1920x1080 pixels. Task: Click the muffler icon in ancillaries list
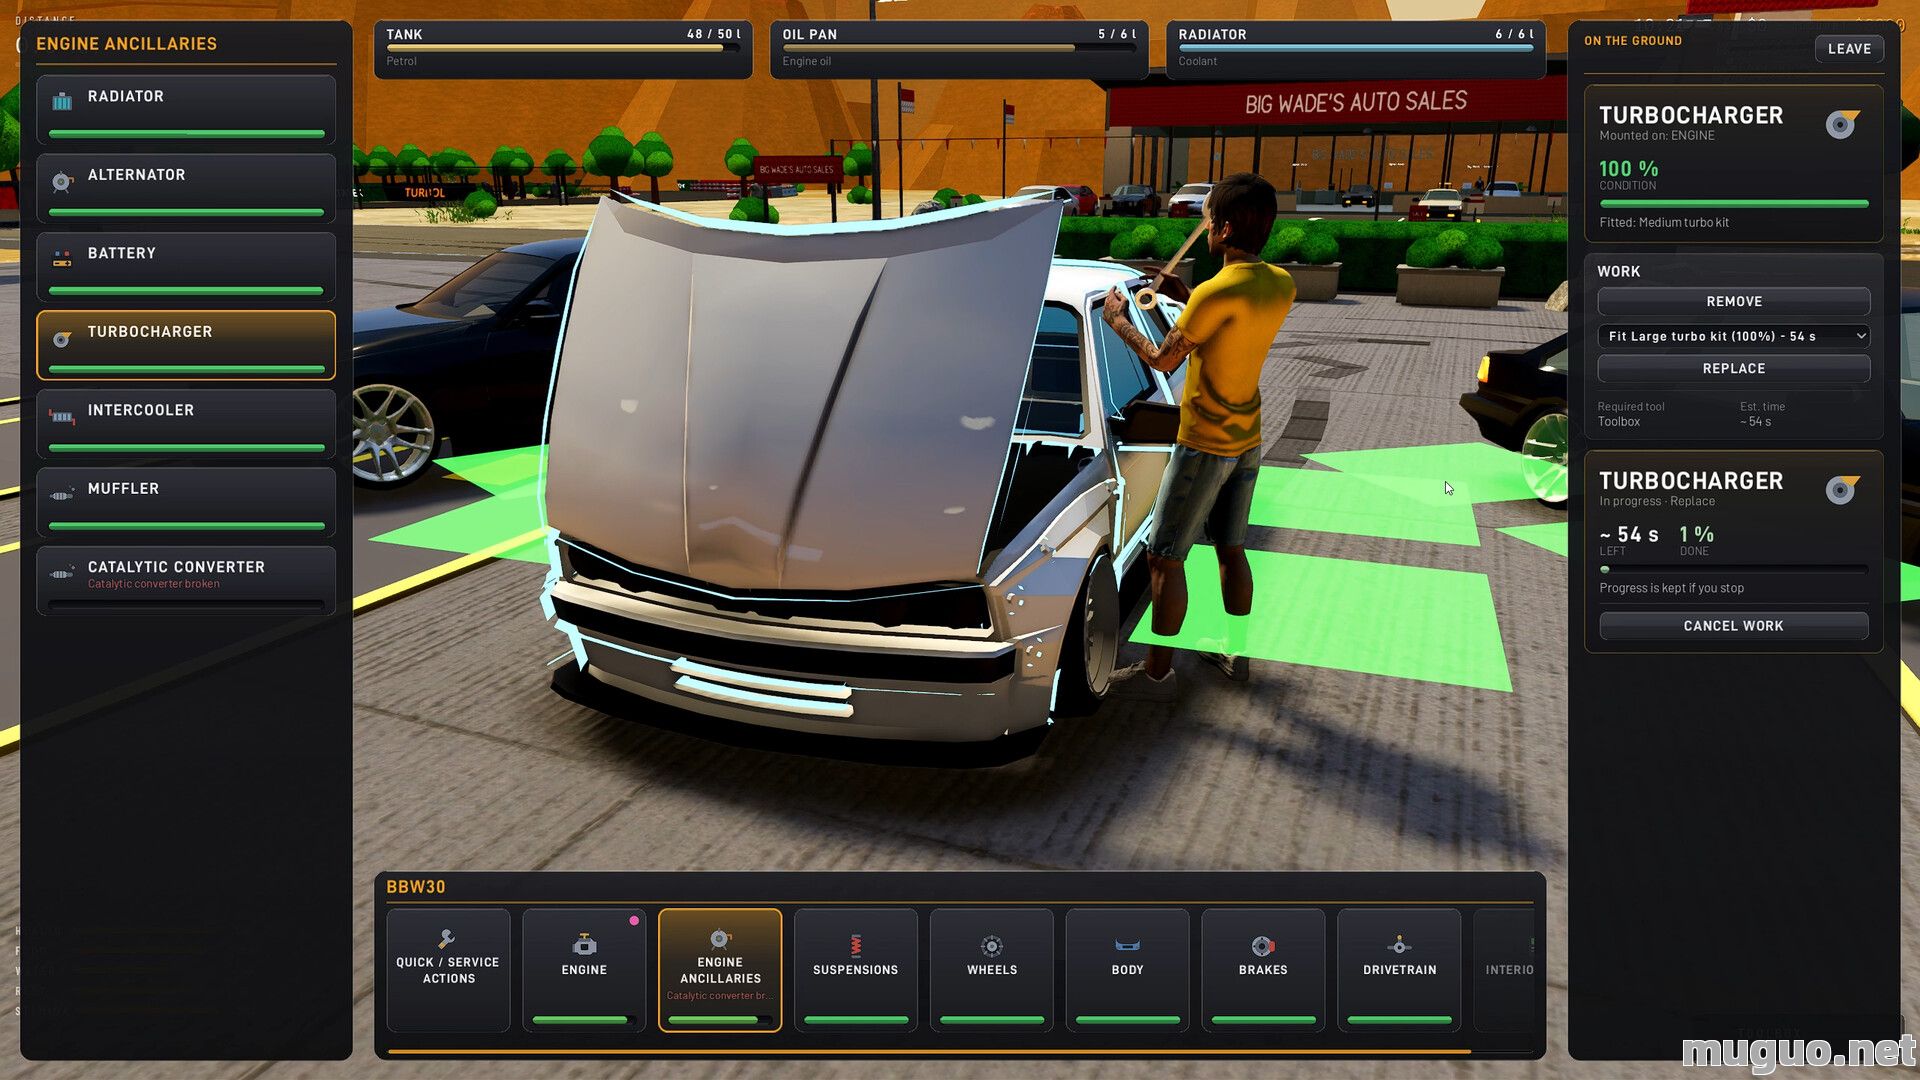pos(62,494)
